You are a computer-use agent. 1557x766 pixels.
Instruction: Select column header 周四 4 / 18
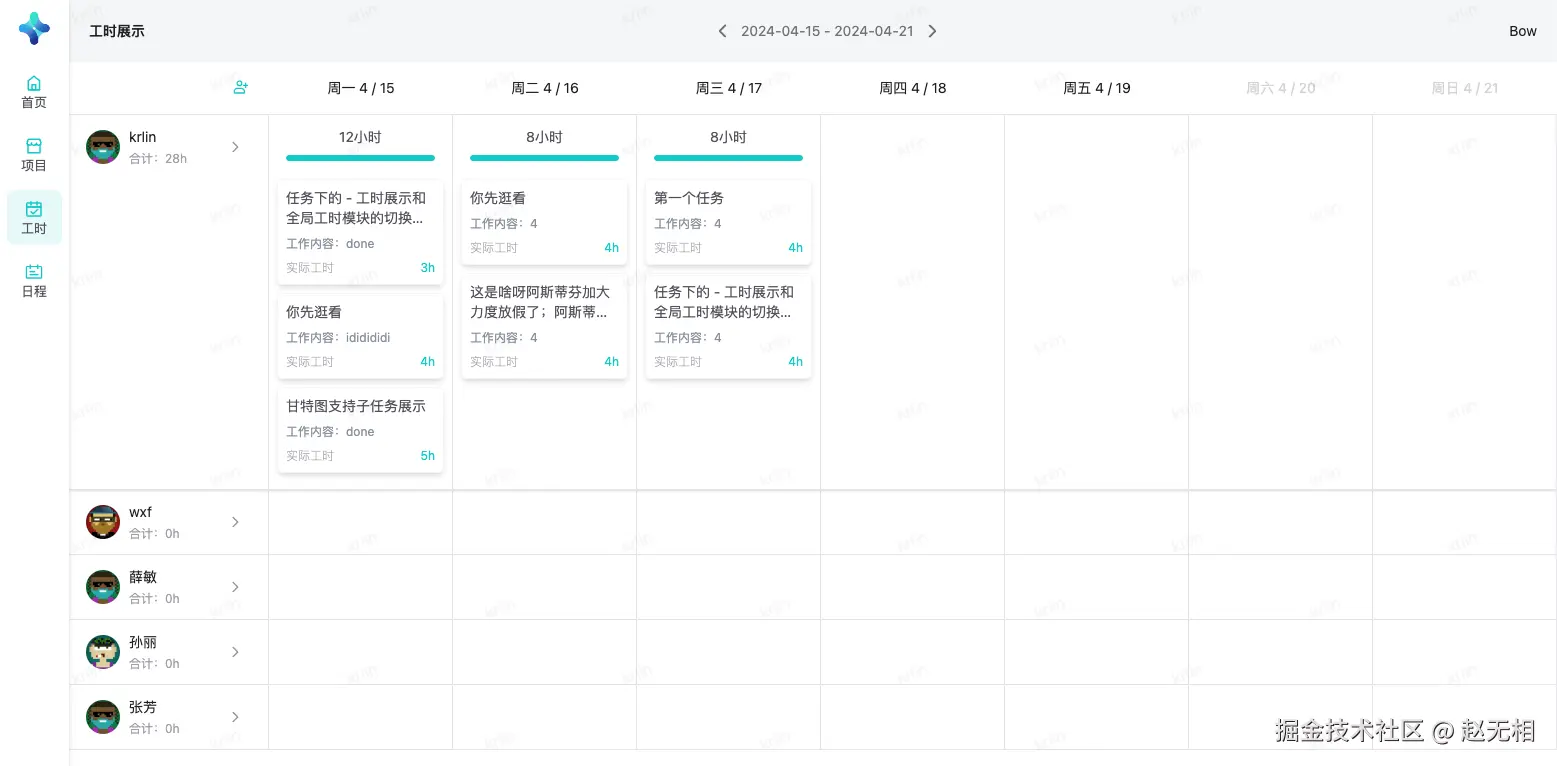point(913,88)
